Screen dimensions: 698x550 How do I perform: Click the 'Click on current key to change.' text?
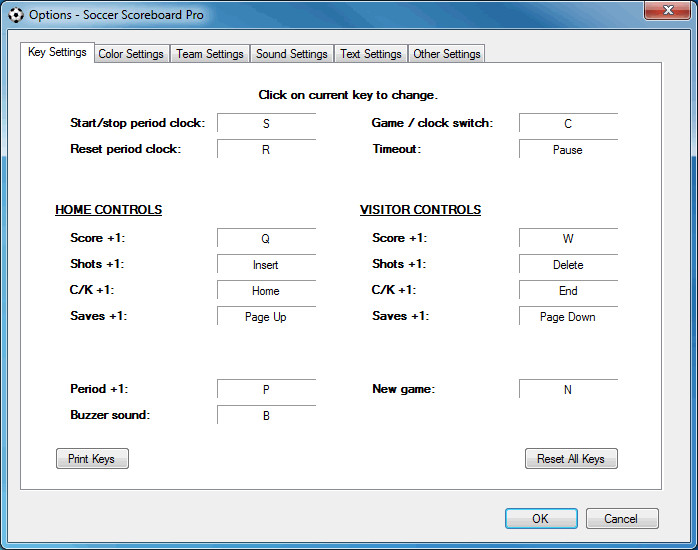click(348, 95)
